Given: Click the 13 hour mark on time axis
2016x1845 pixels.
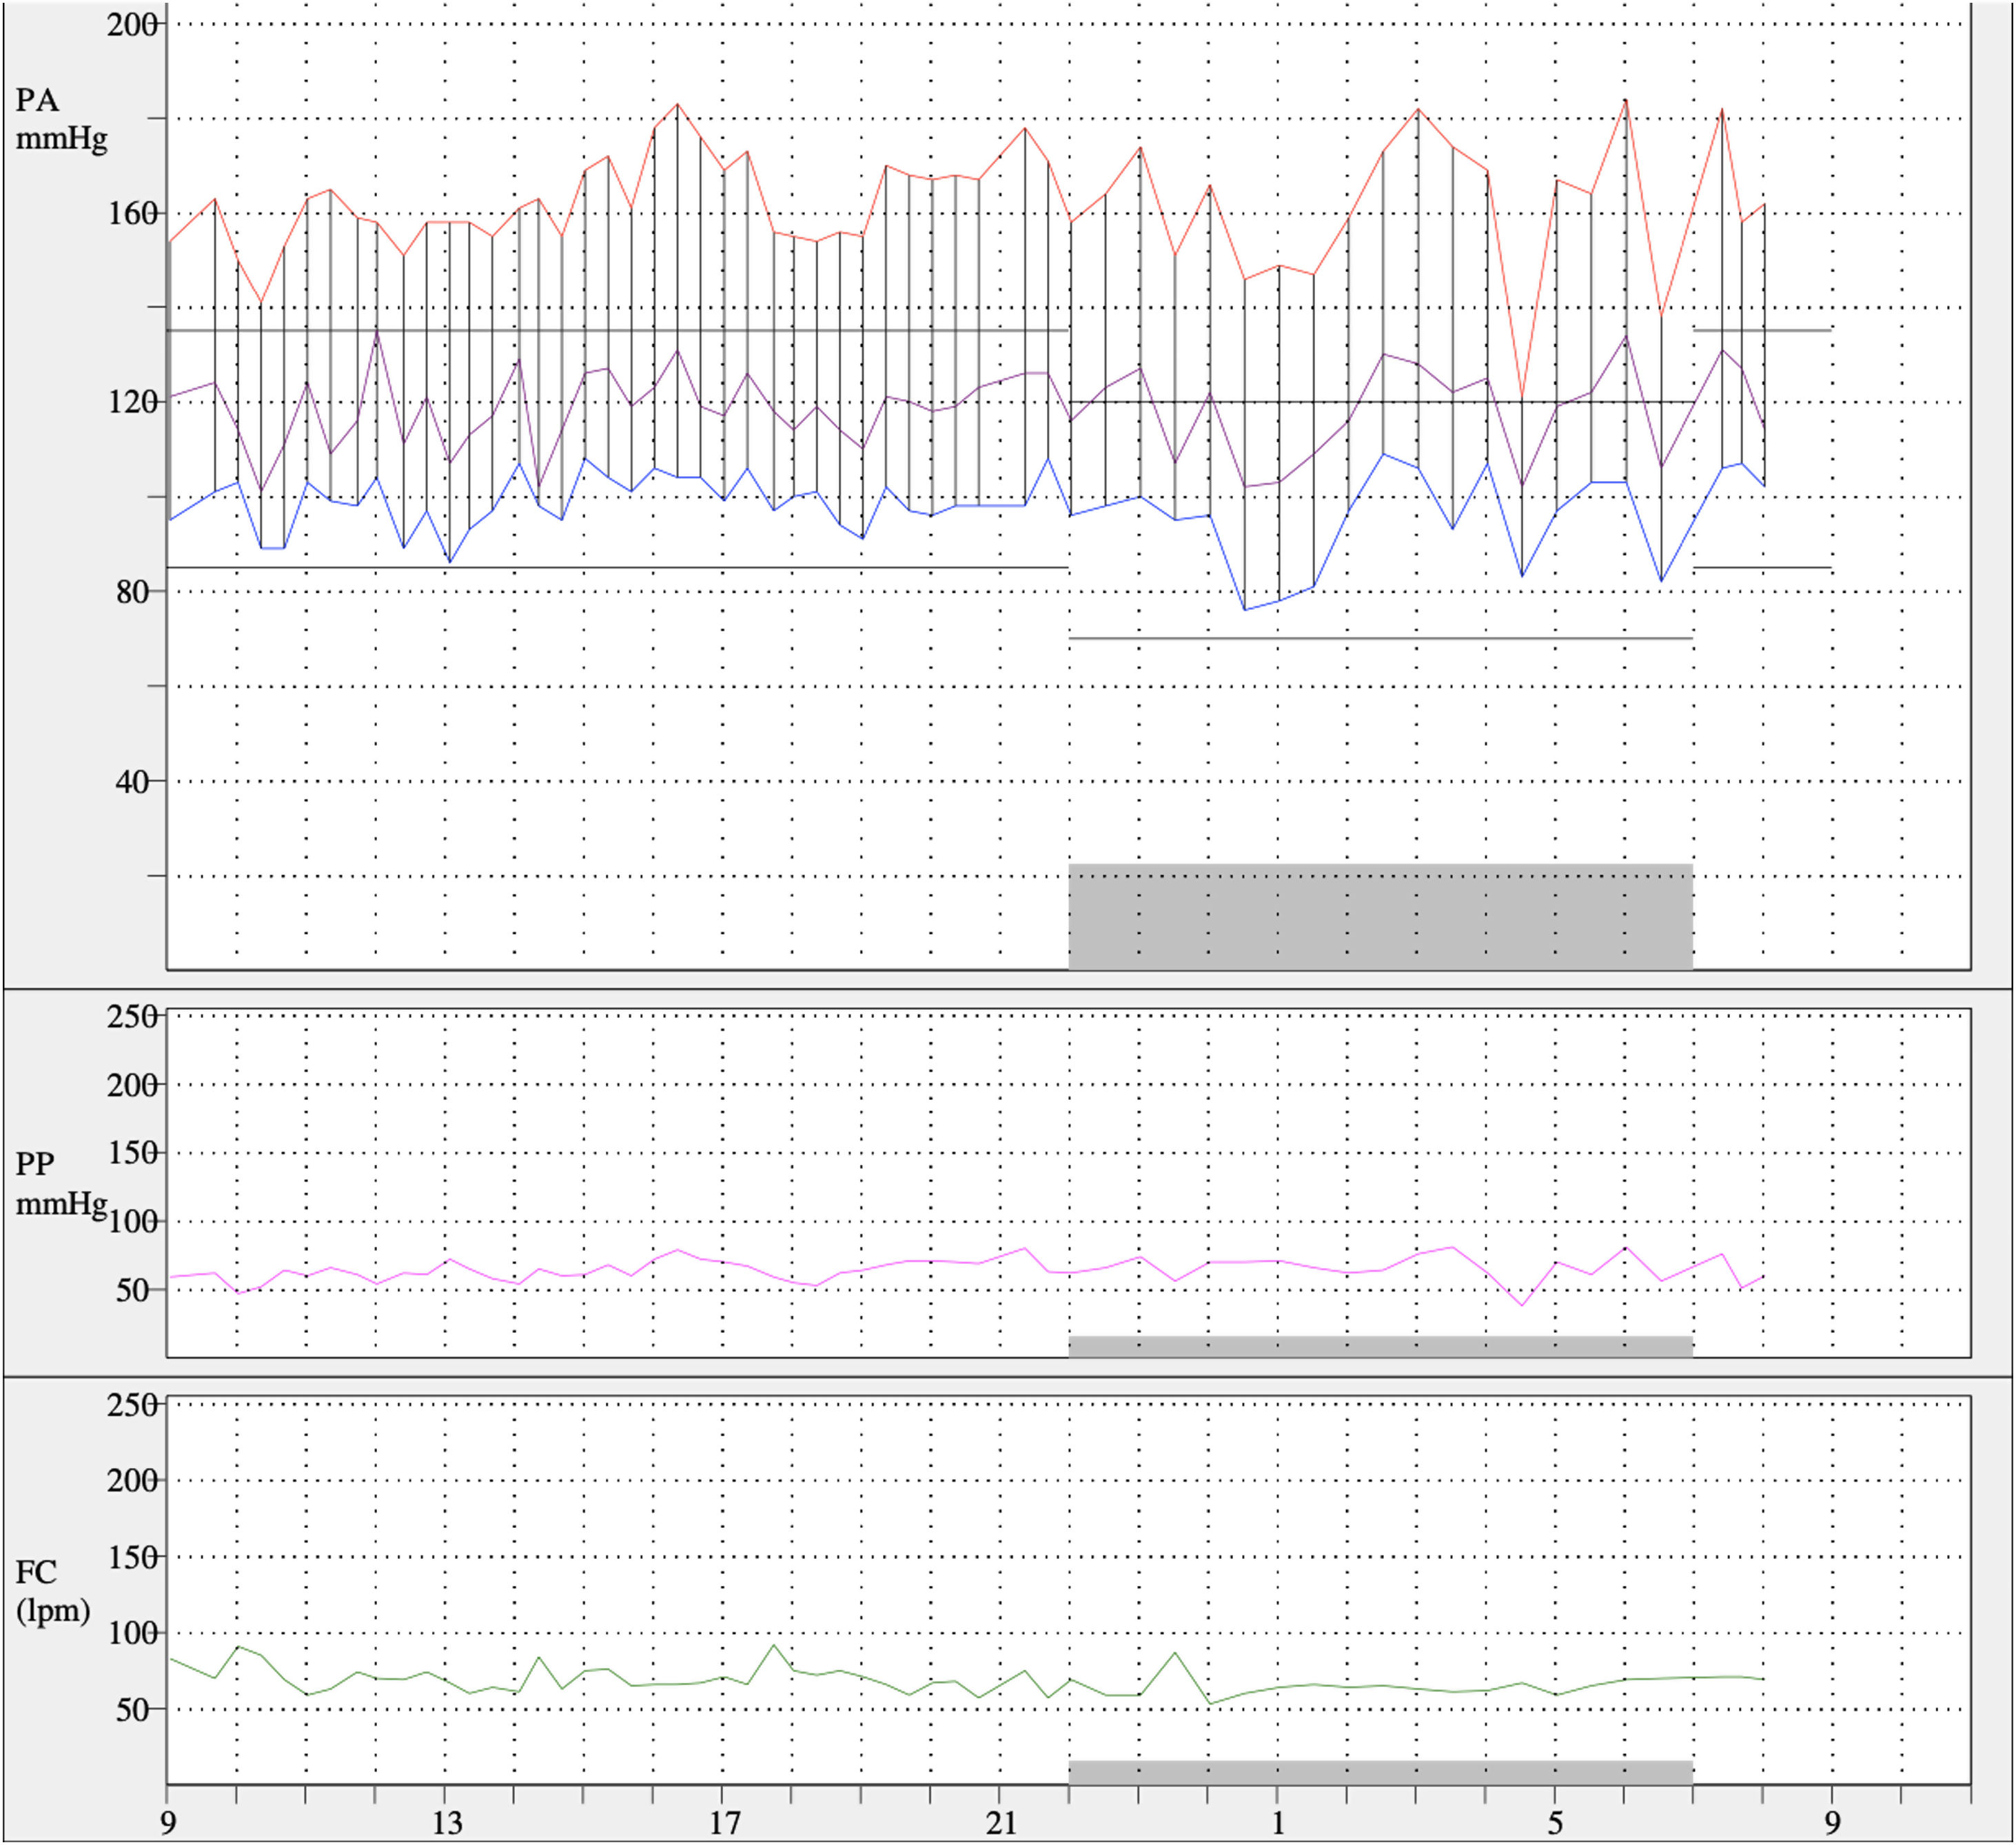Looking at the screenshot, I should tap(447, 1823).
